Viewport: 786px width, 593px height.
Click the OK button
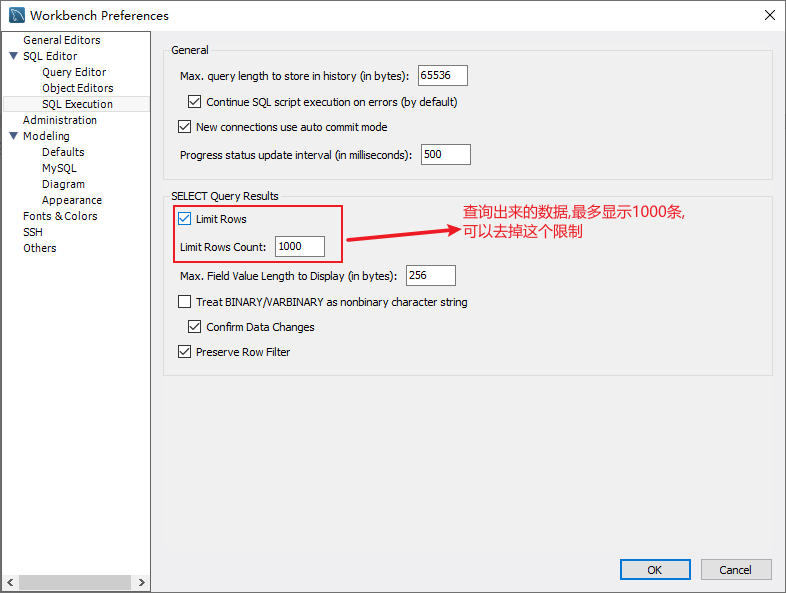[655, 570]
